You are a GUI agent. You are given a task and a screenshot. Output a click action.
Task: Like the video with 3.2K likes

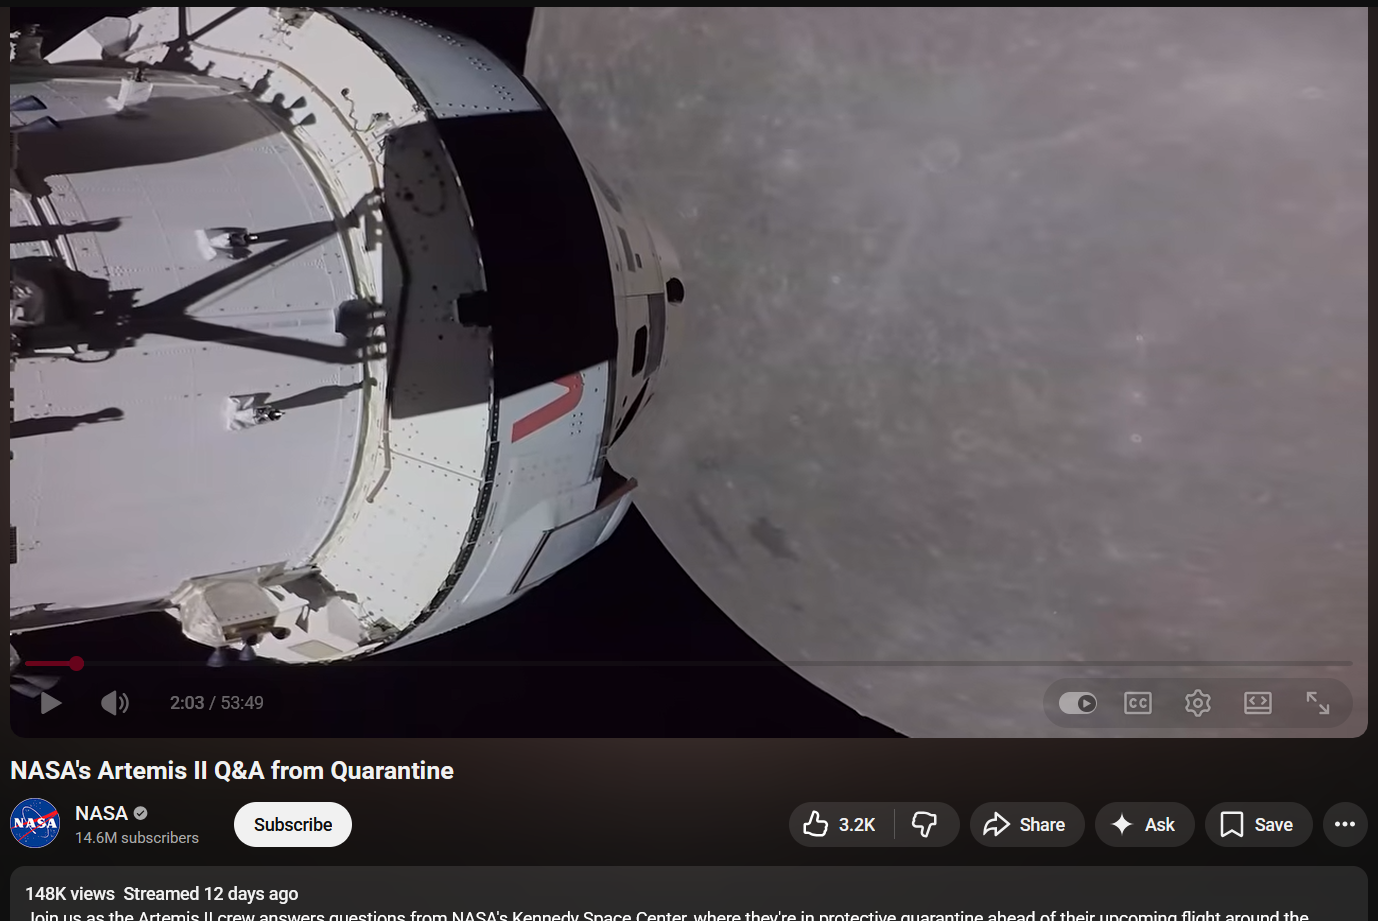tap(841, 825)
